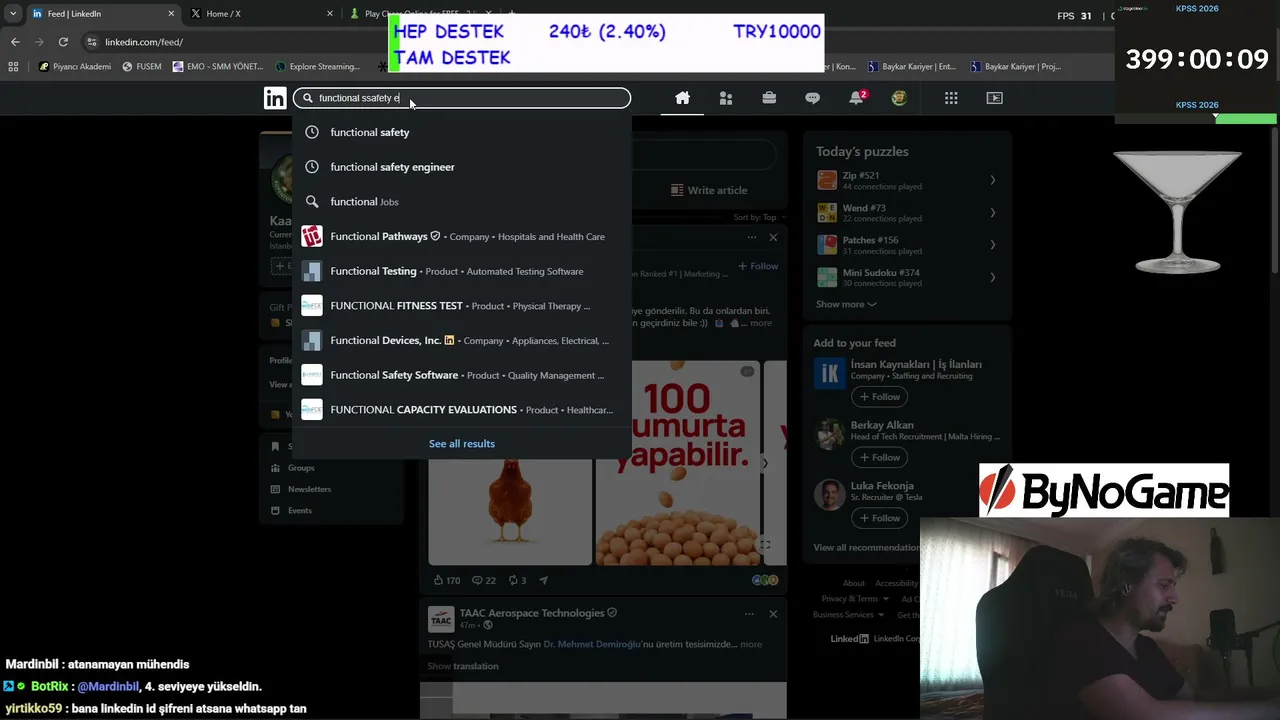Open Messaging speech bubble icon
Viewport: 1280px width, 720px height.
point(812,98)
